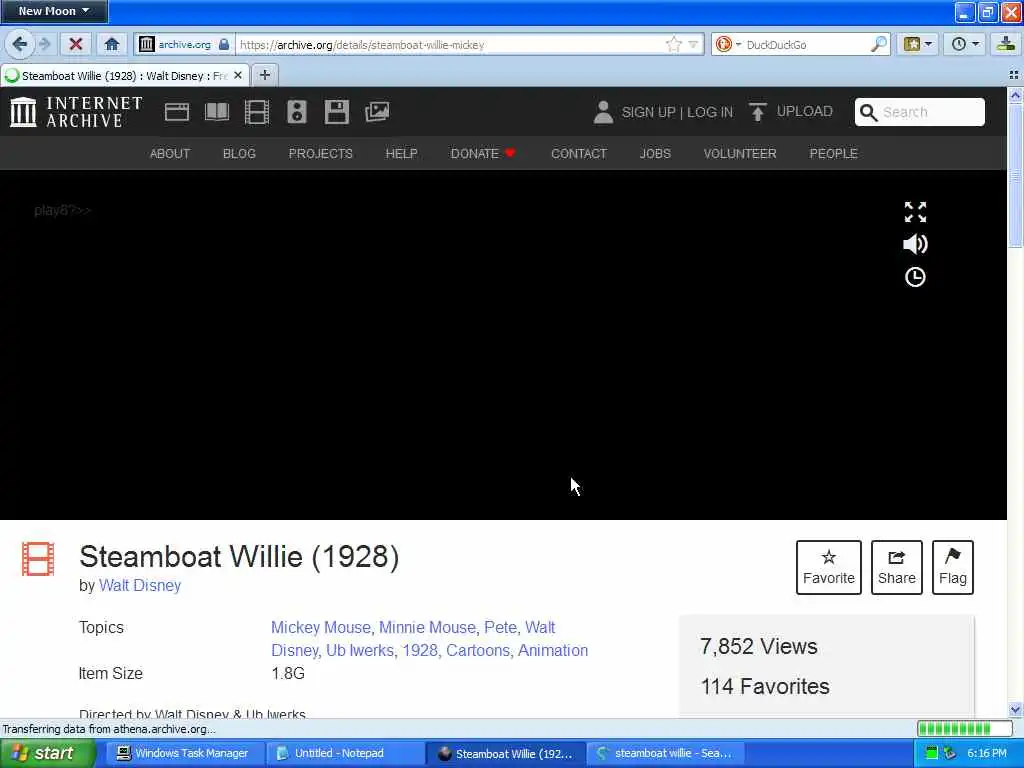Open the downloads toolbar button
This screenshot has width=1024, height=768.
click(1006, 44)
